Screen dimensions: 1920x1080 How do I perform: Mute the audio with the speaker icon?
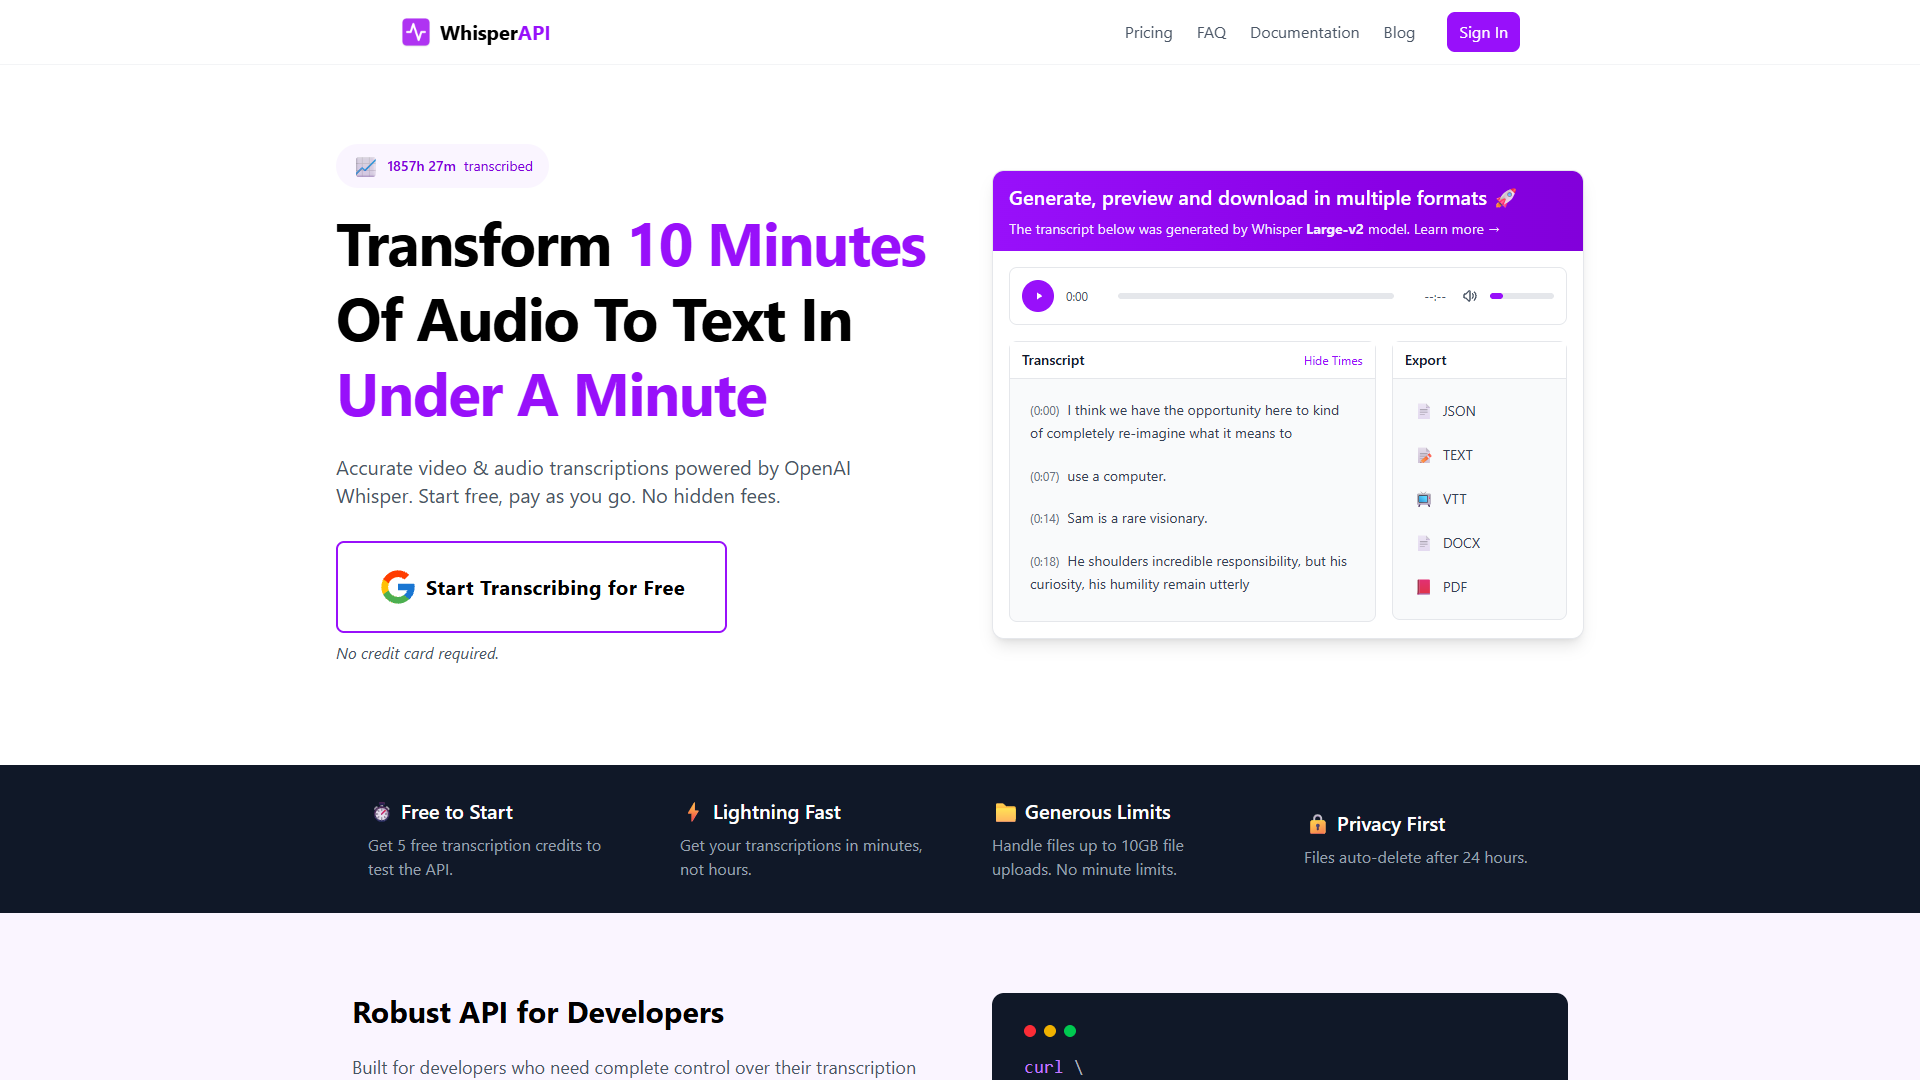pyautogui.click(x=1470, y=296)
